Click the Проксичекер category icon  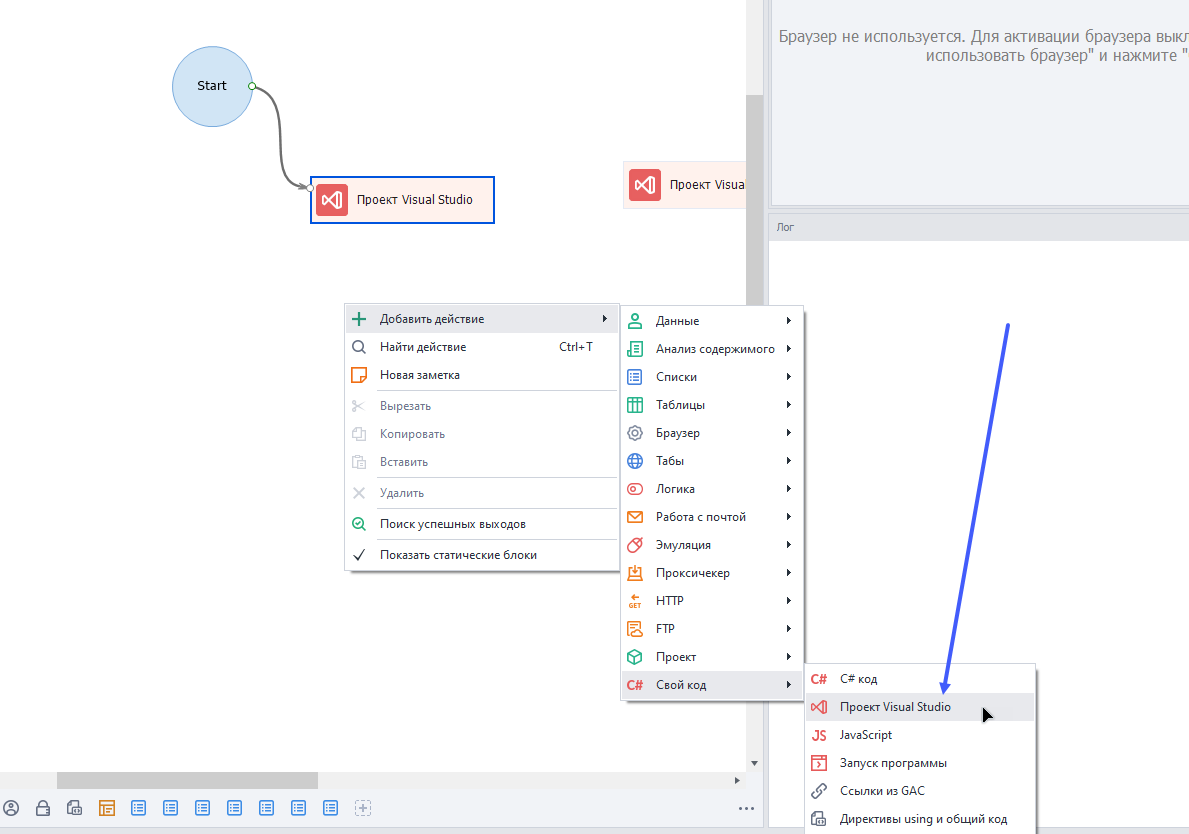click(x=635, y=573)
